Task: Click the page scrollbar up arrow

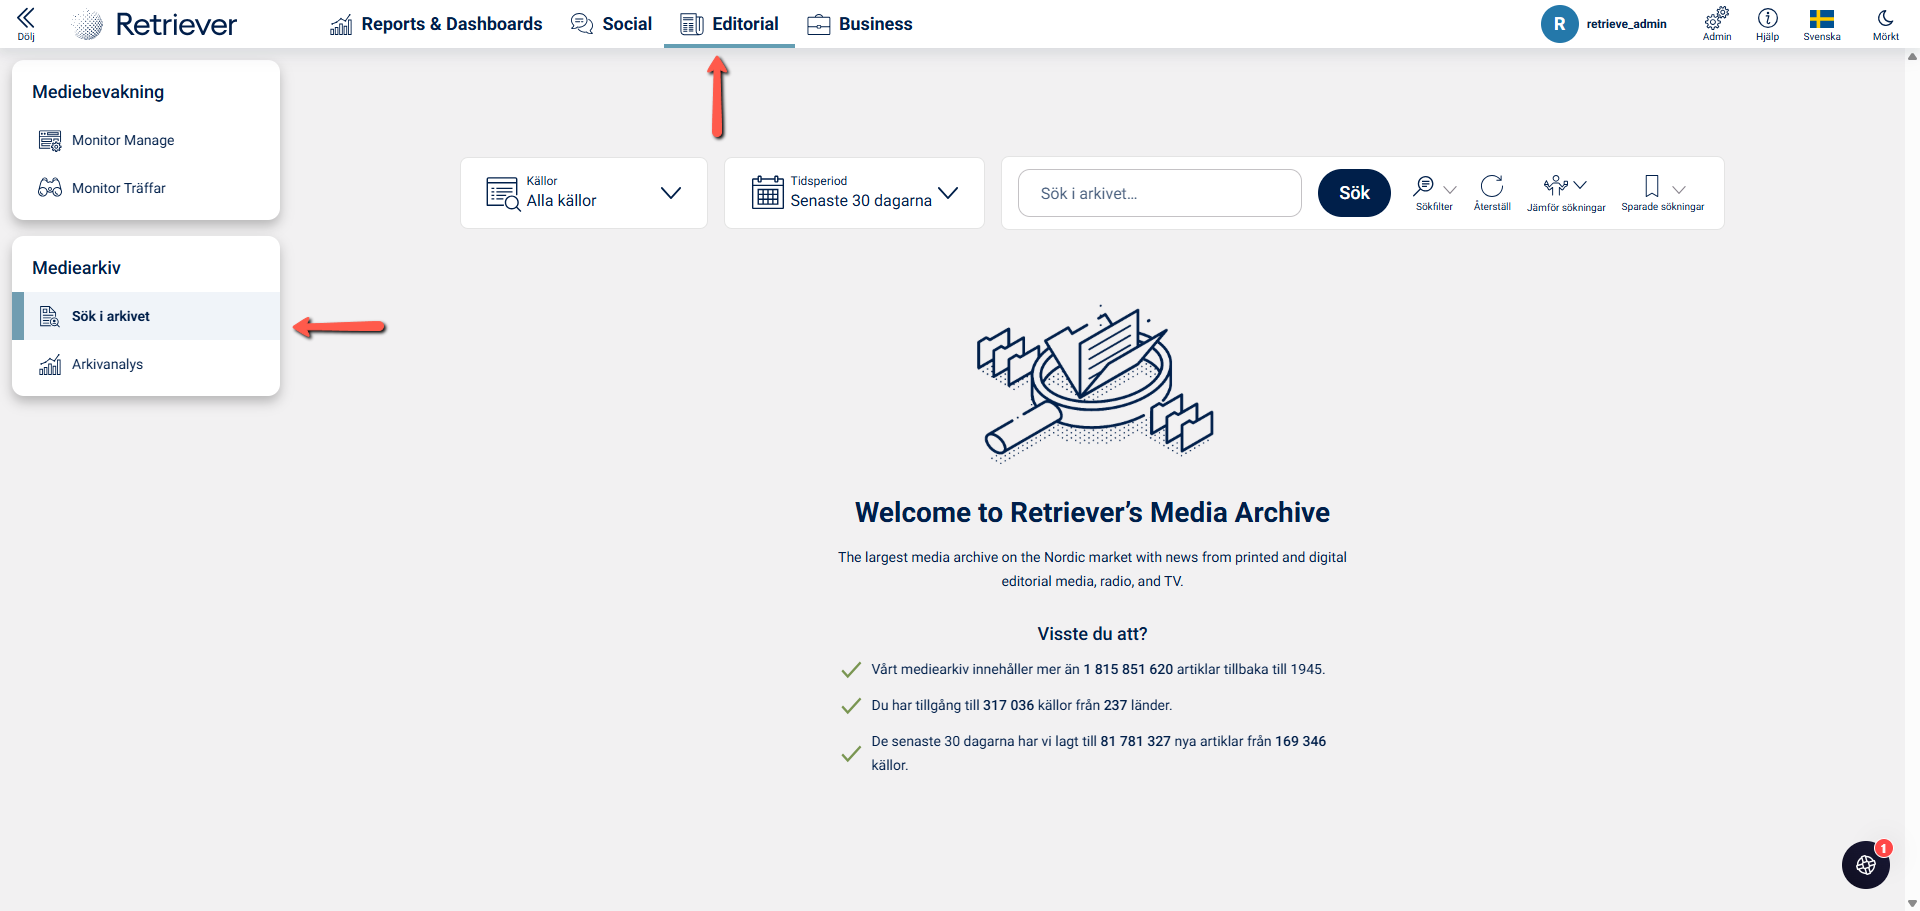Action: (x=1912, y=56)
